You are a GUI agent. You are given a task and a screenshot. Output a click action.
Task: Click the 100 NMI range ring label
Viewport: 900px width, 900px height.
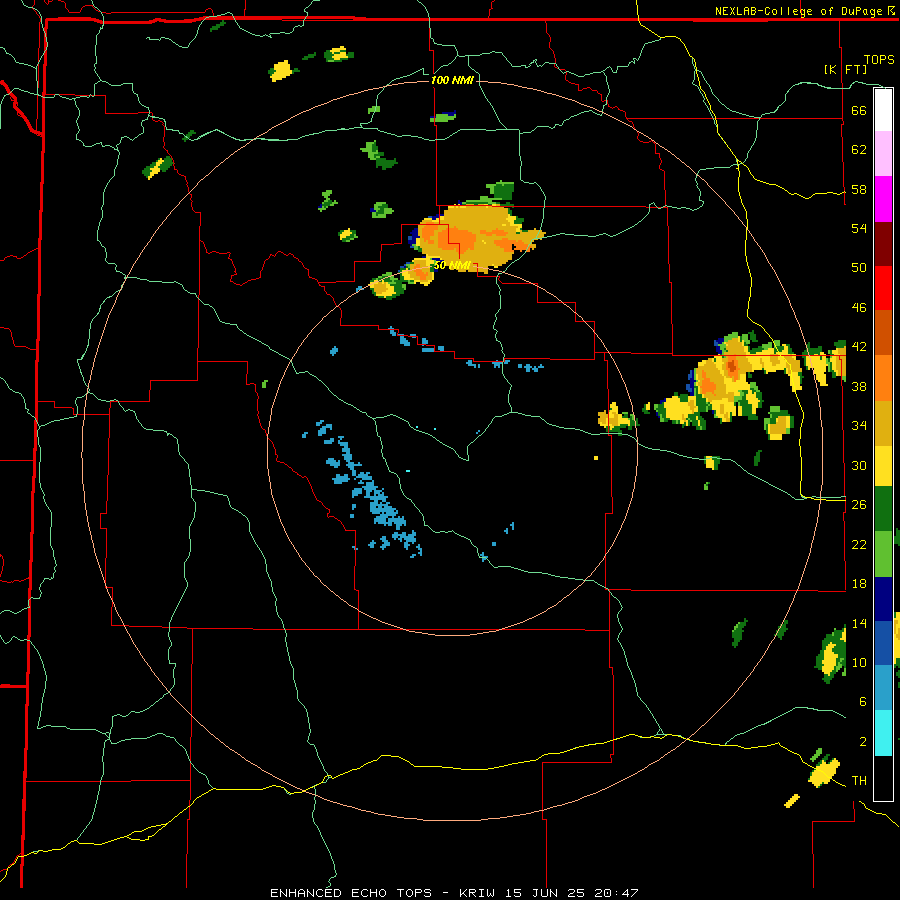point(452,80)
